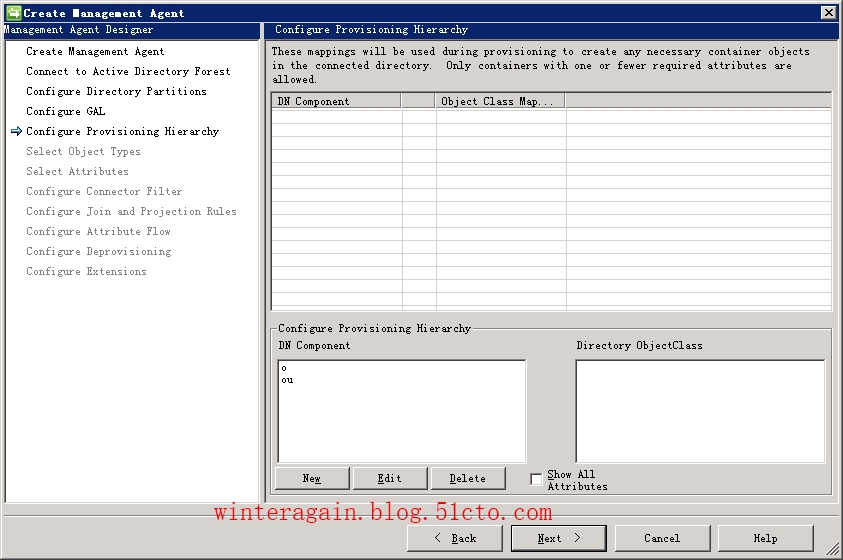Screen dimensions: 843x560
Task: Select the Configure GAL step
Action: [66, 111]
